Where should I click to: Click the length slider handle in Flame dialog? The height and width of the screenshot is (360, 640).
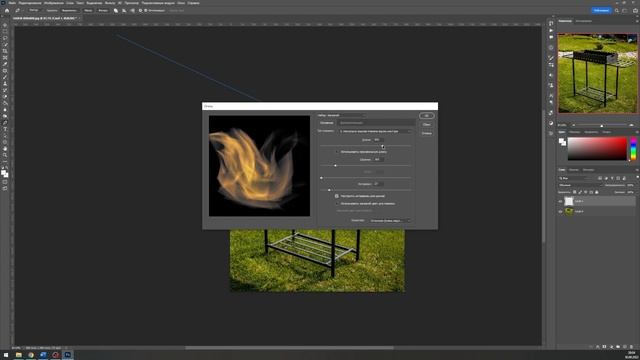tap(382, 146)
